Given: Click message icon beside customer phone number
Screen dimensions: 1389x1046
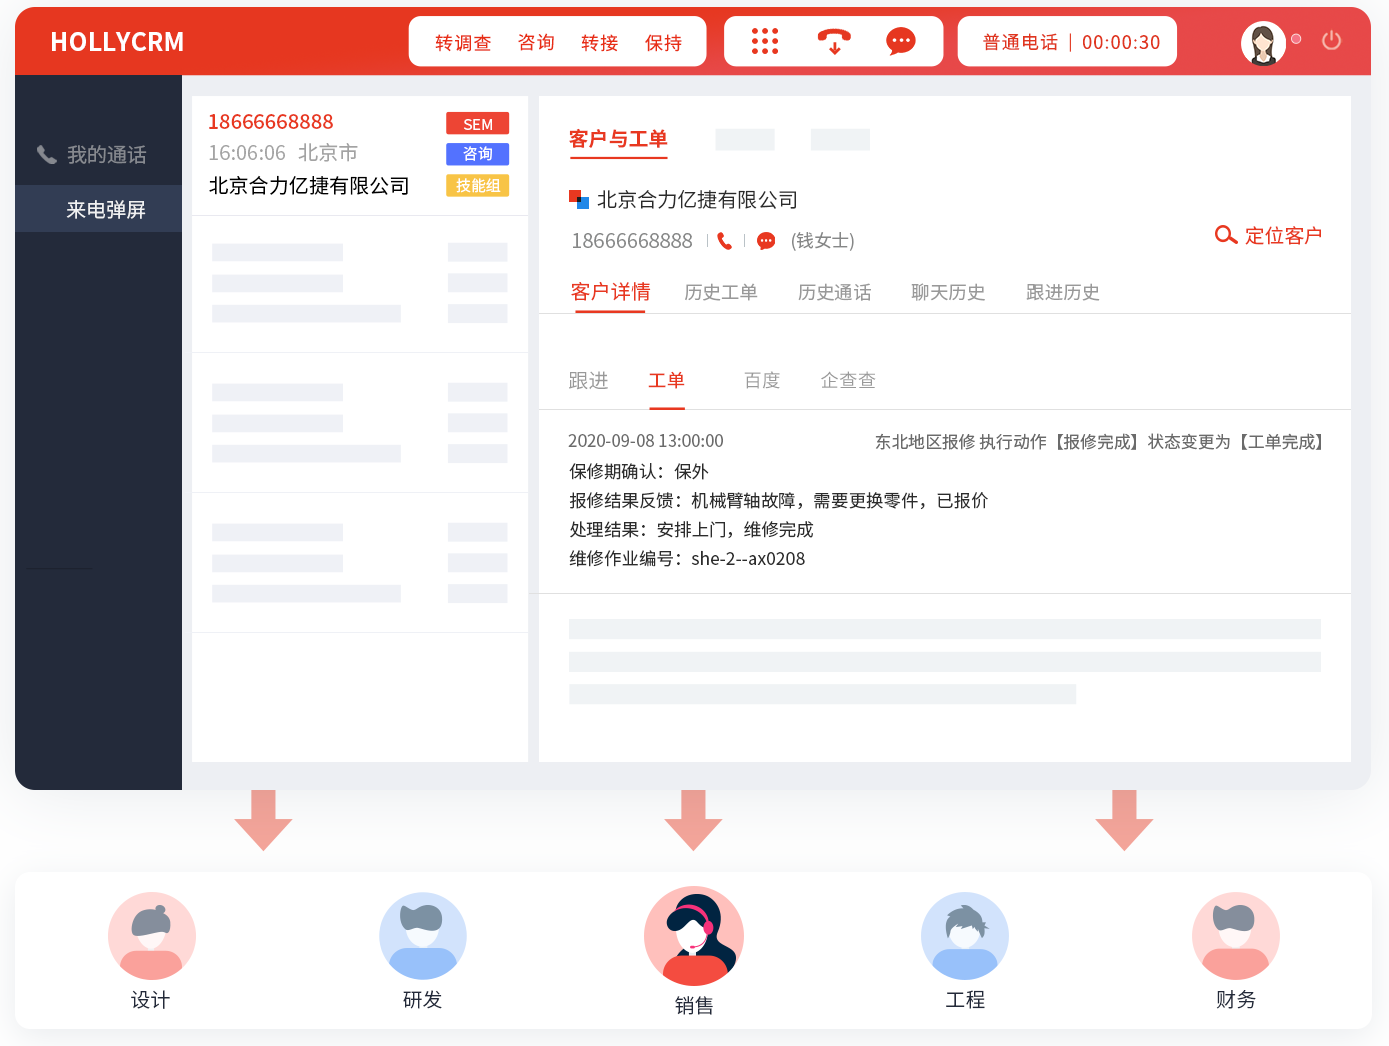Looking at the screenshot, I should pos(766,241).
